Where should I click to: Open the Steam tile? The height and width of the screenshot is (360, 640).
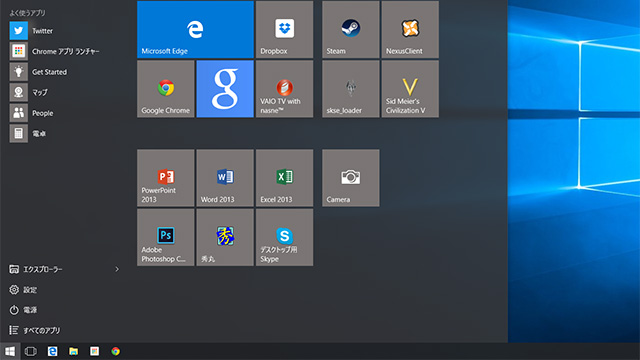(351, 29)
